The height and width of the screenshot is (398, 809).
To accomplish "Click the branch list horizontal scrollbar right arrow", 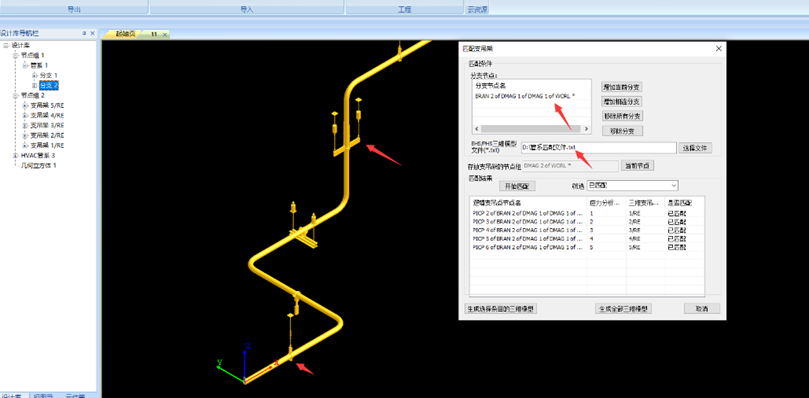I will pyautogui.click(x=586, y=129).
